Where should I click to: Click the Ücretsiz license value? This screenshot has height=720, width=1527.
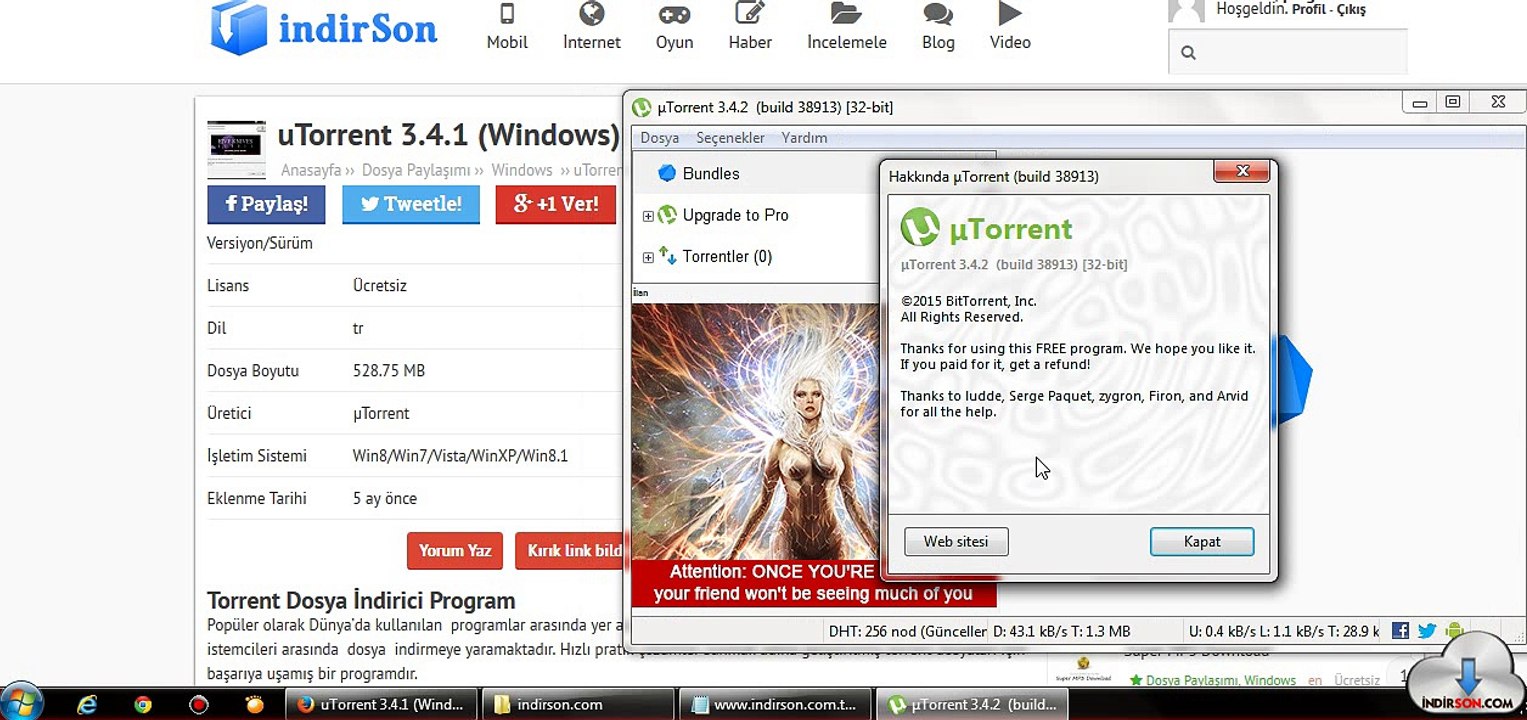click(x=380, y=285)
